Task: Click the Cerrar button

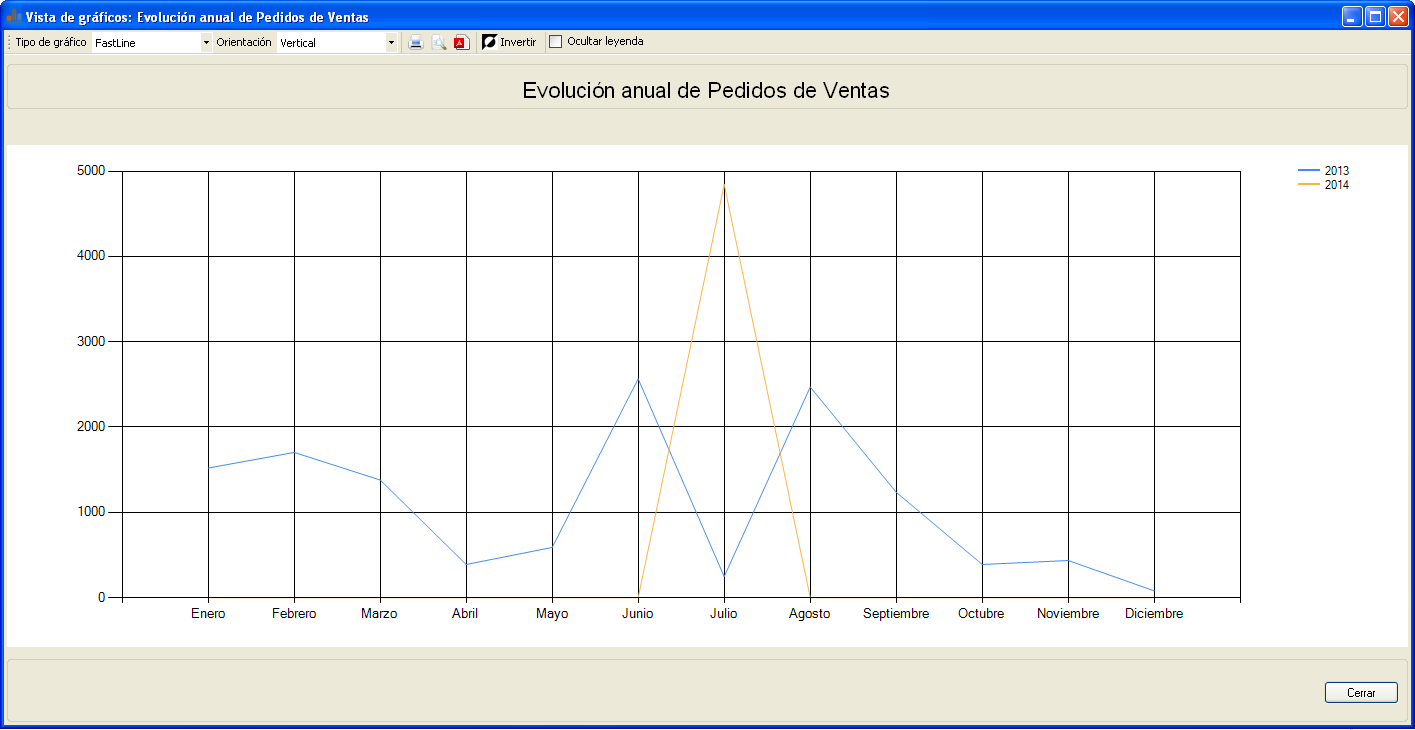Action: pos(1361,692)
